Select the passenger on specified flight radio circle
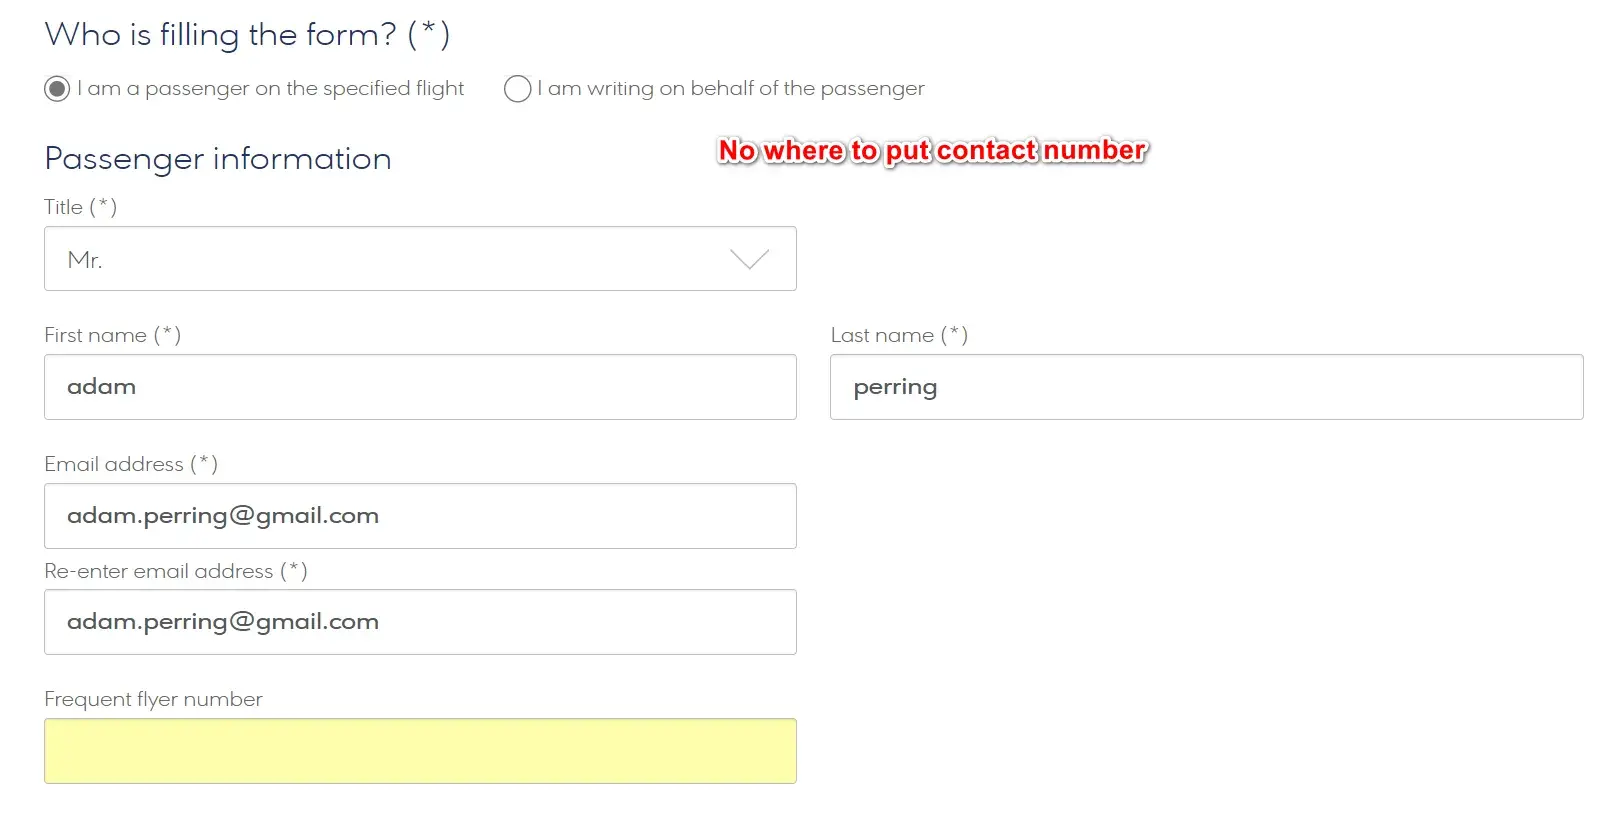This screenshot has width=1616, height=814. point(58,89)
